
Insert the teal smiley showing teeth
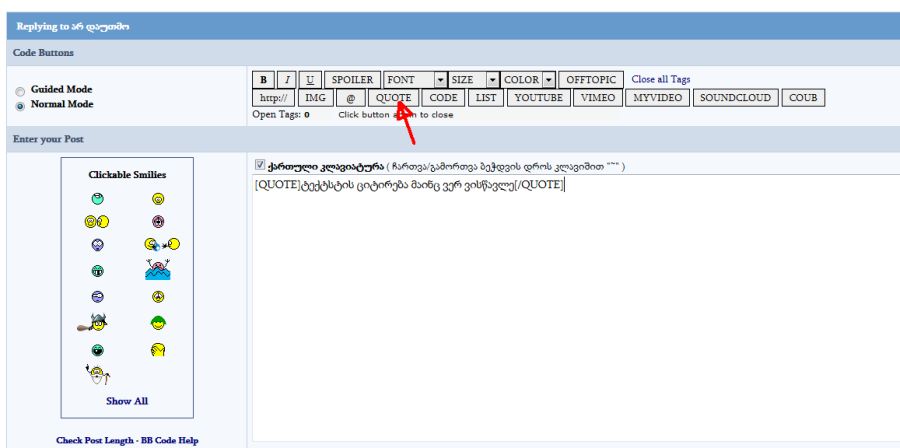point(98,271)
